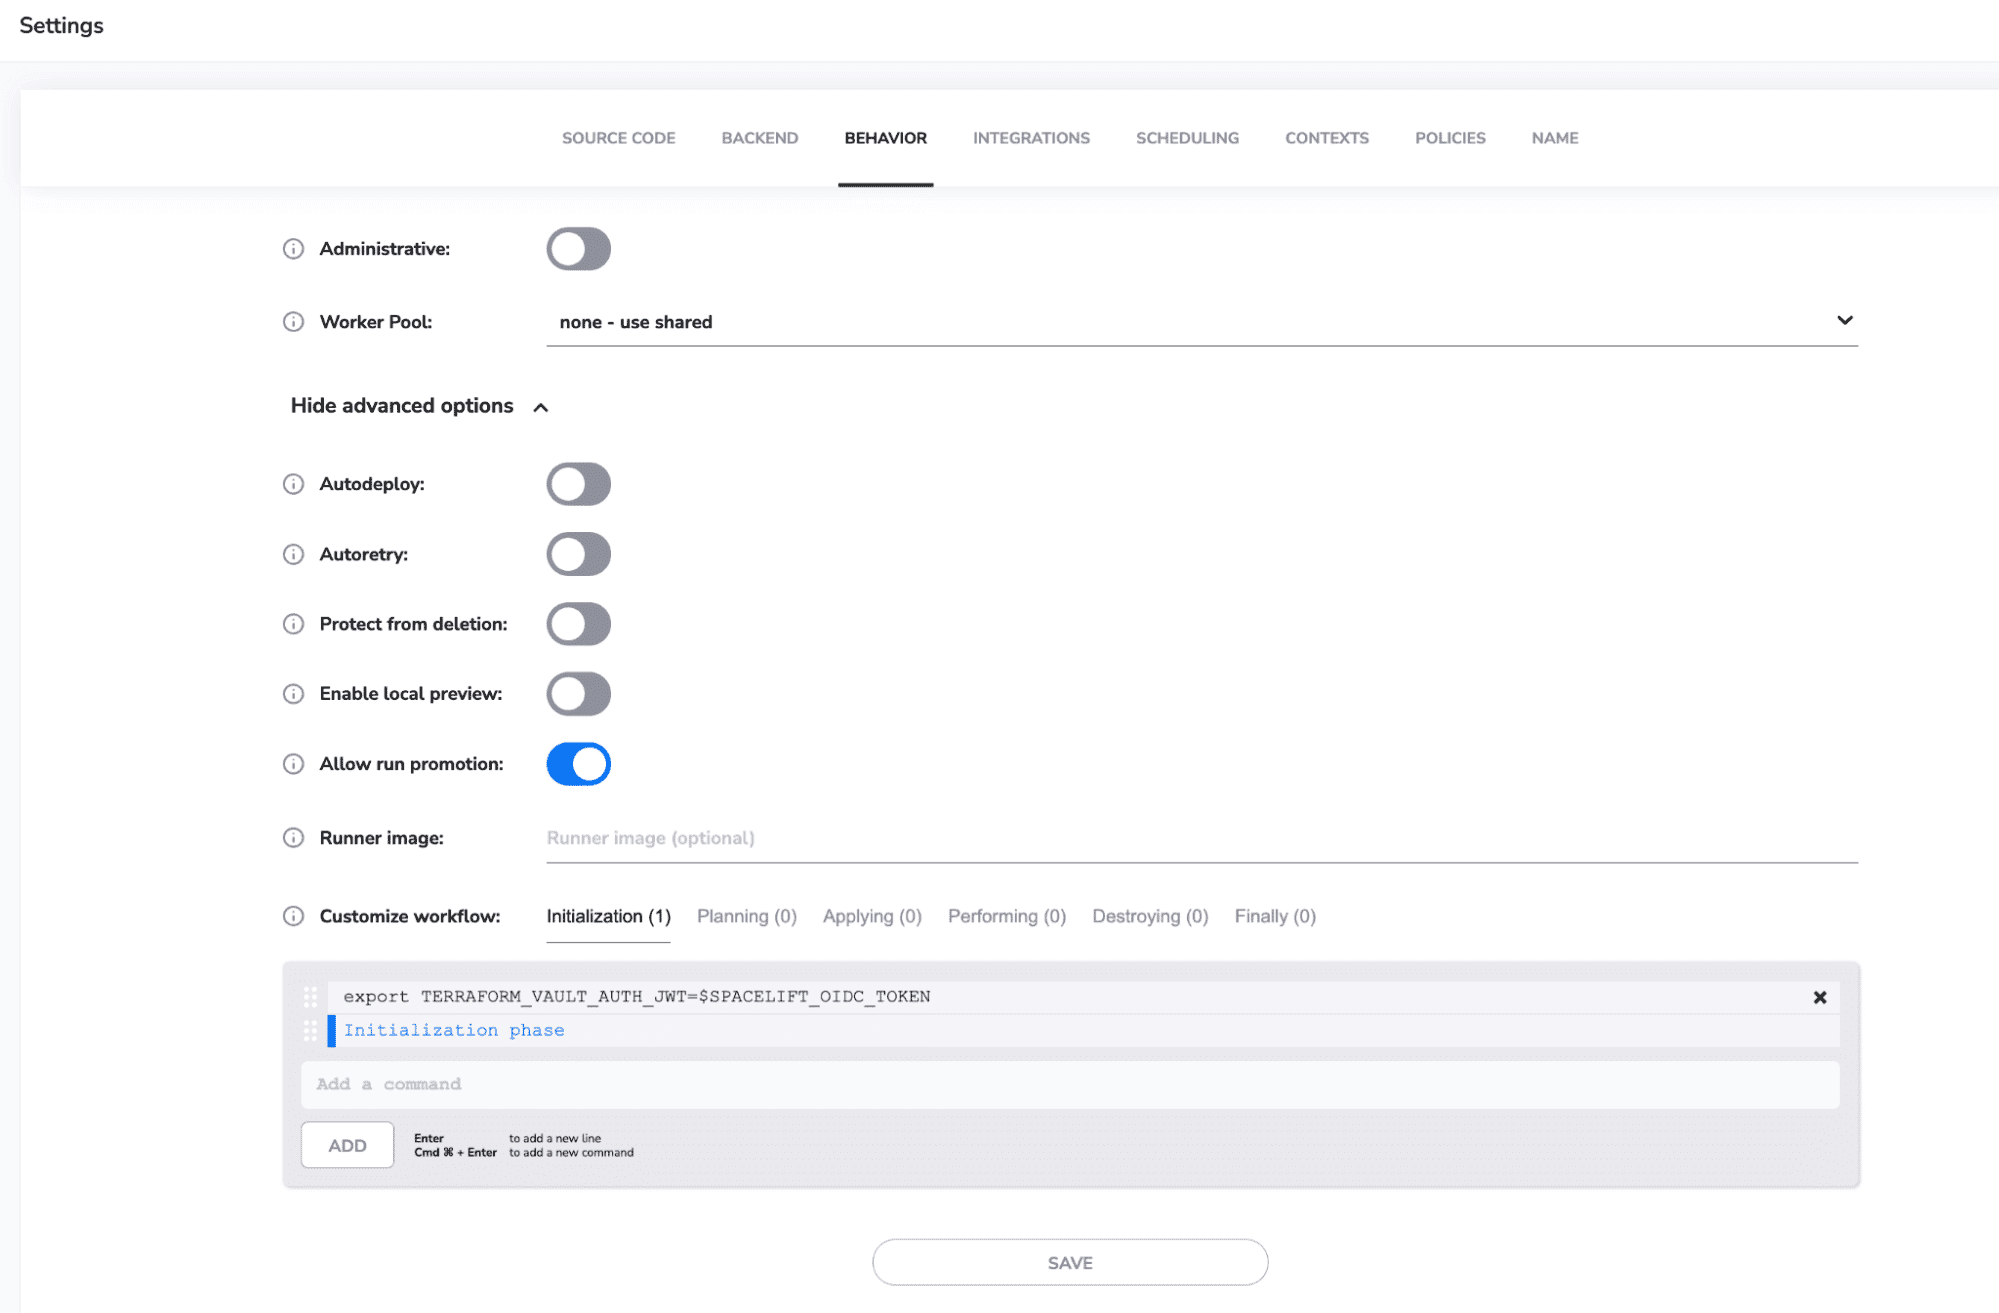1999x1313 pixels.
Task: Disable Allow run promotion switch
Action: [578, 764]
